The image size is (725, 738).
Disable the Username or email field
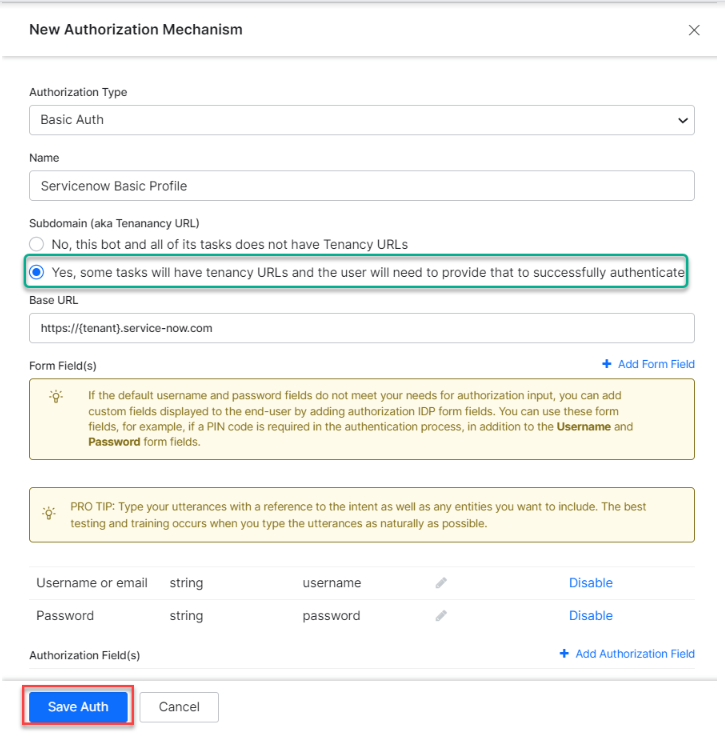[590, 583]
